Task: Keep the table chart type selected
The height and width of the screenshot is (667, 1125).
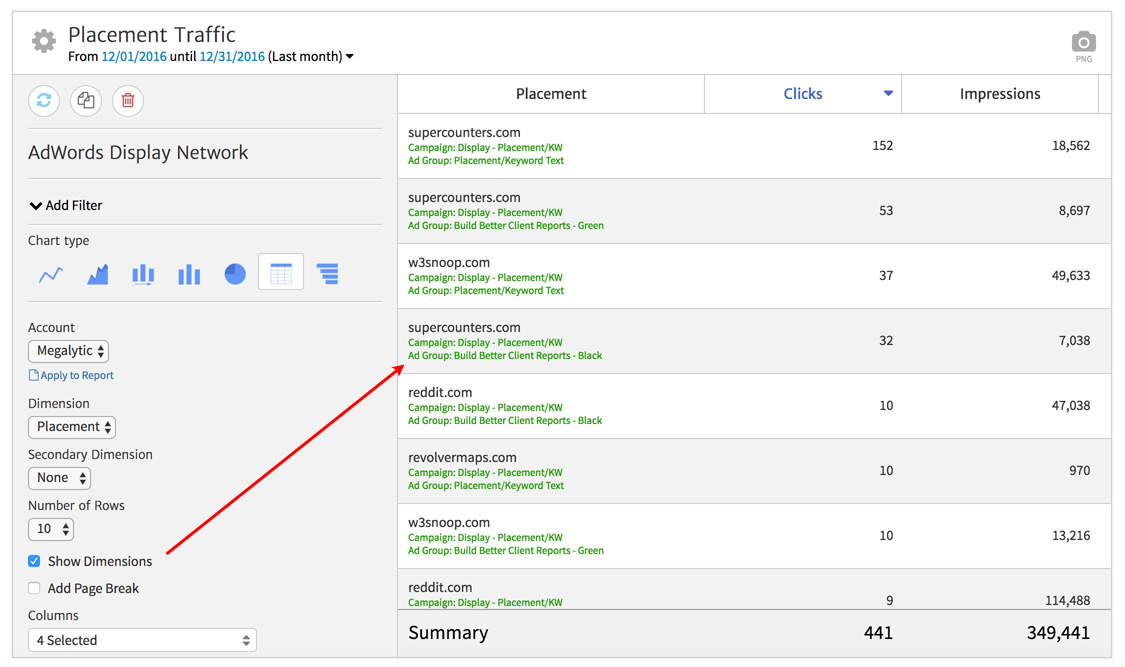Action: (281, 274)
